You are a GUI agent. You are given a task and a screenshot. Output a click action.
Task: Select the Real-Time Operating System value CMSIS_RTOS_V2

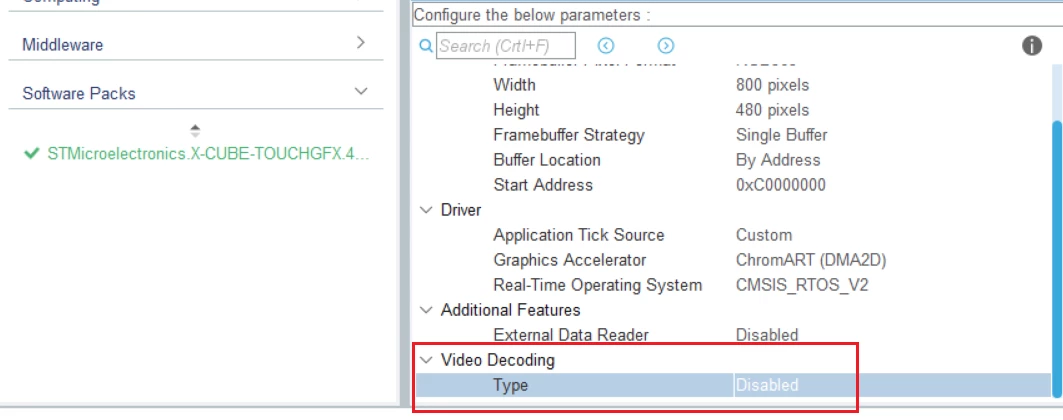(801, 285)
